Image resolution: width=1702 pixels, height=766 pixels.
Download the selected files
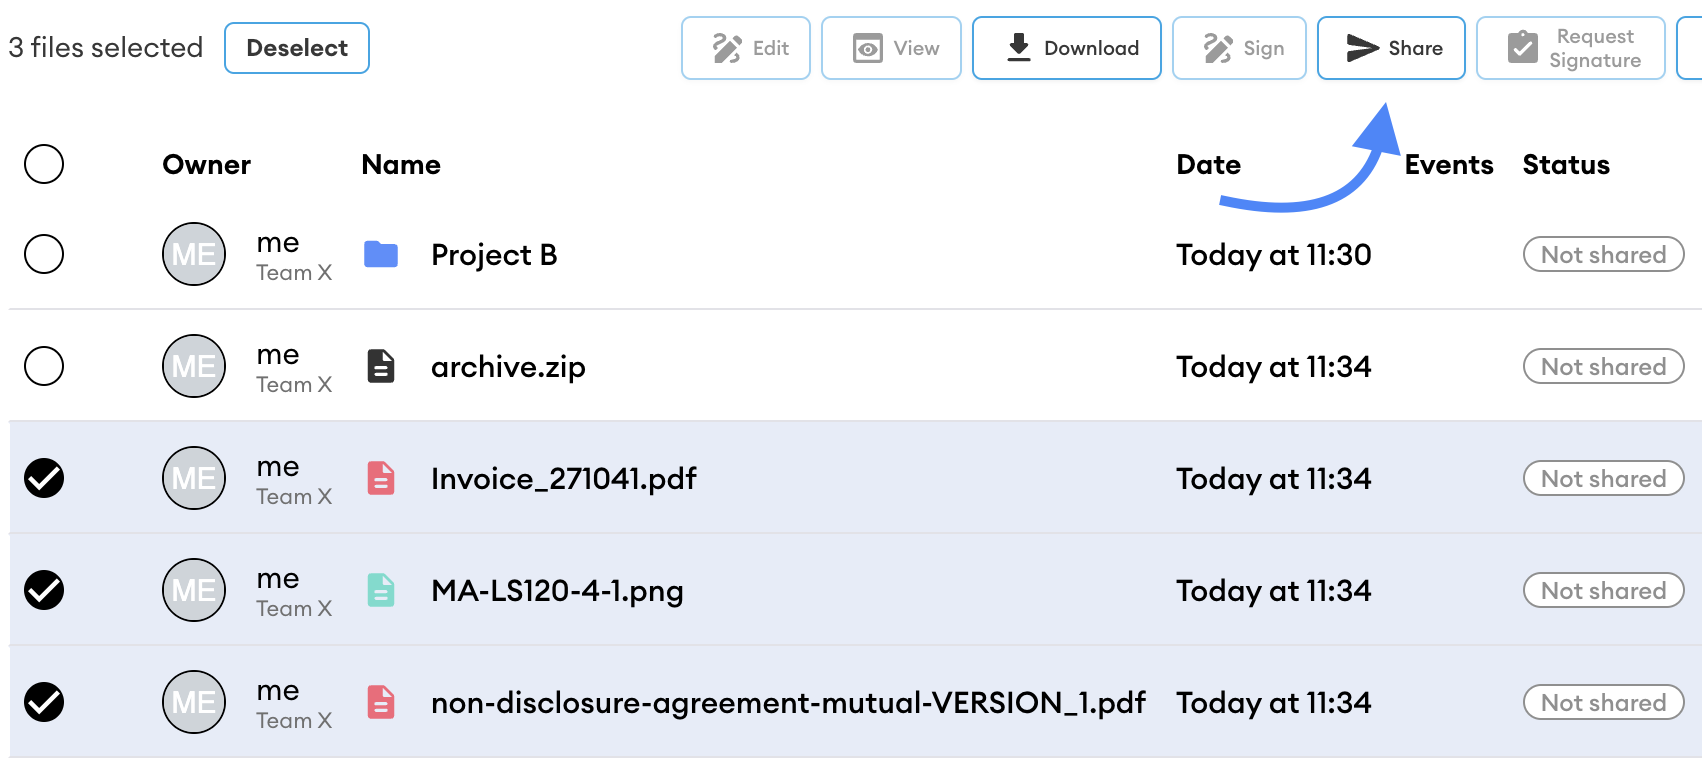pyautogui.click(x=1067, y=48)
